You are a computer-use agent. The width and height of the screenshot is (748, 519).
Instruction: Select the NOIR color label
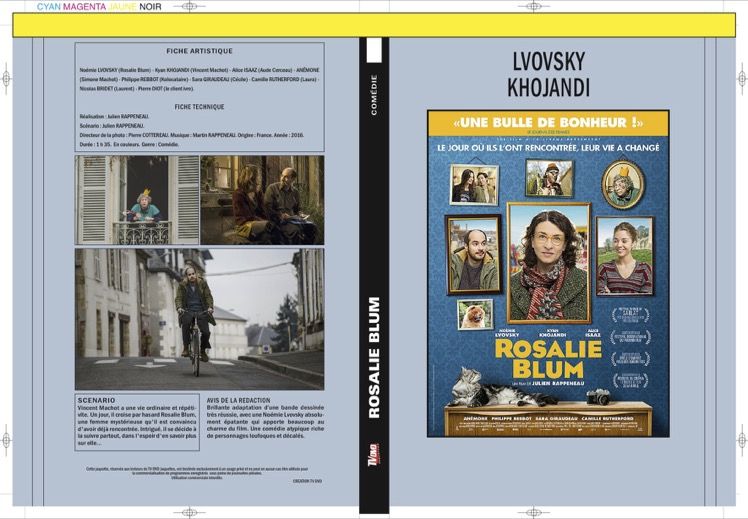click(x=150, y=7)
